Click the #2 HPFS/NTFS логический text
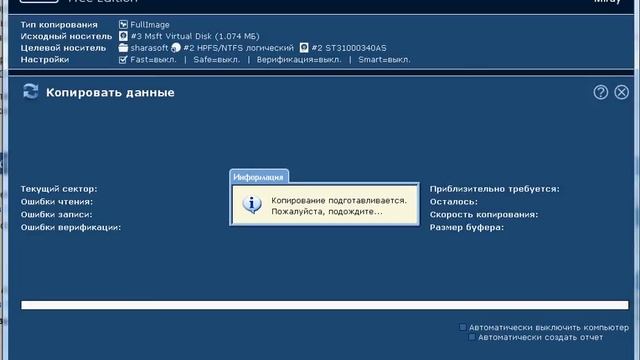 (238, 48)
